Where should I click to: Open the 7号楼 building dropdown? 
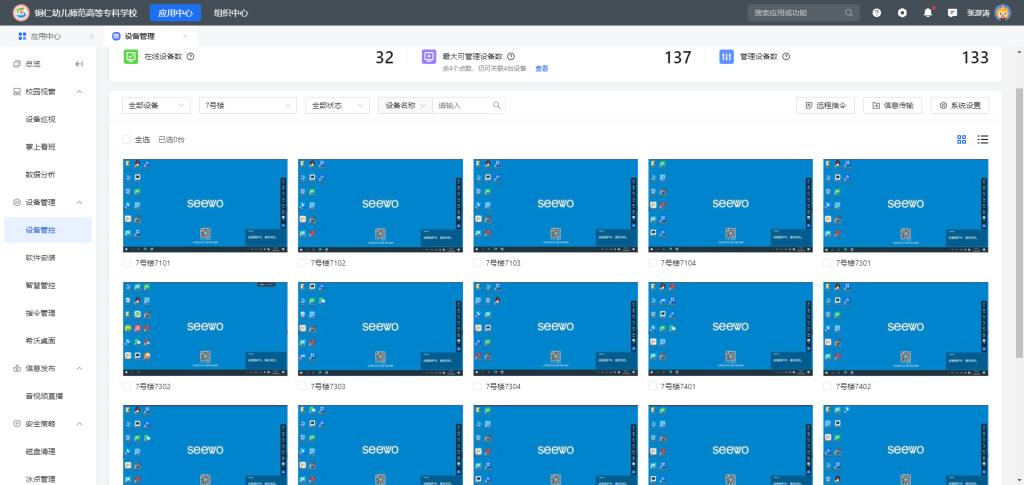(248, 105)
